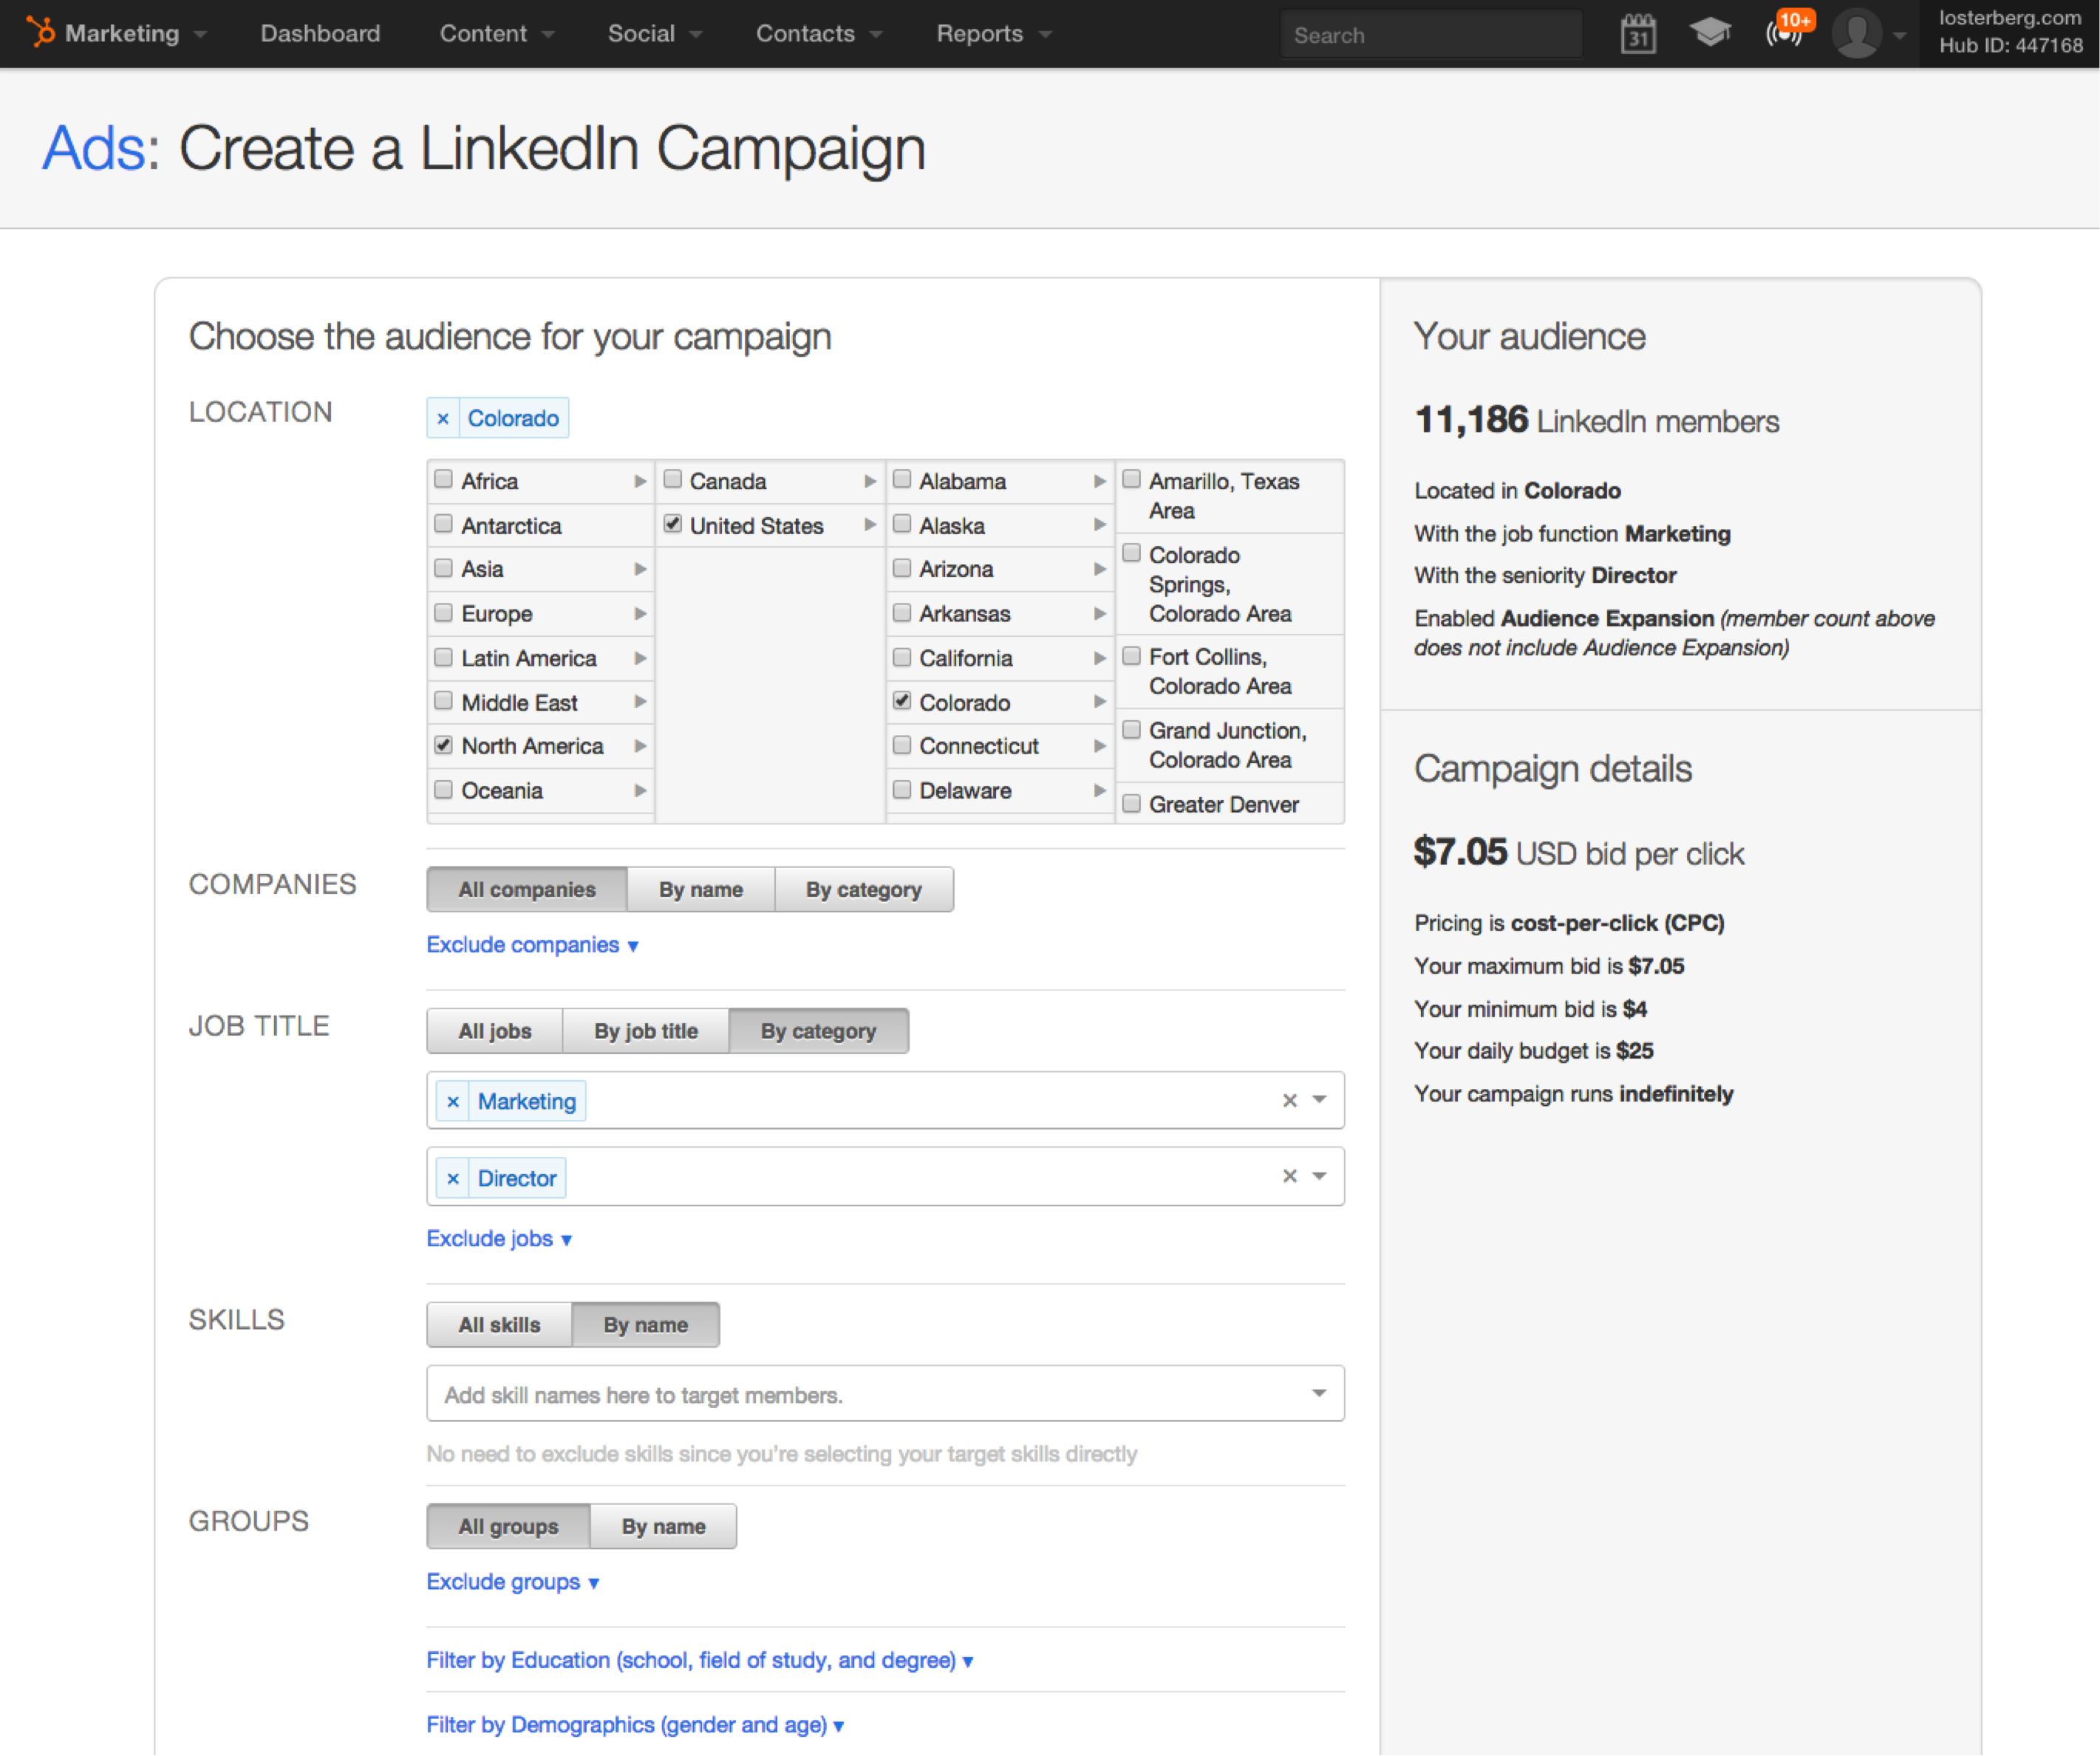The height and width of the screenshot is (1756, 2100).
Task: Open notifications icon with 10+ badge
Action: click(x=1787, y=30)
